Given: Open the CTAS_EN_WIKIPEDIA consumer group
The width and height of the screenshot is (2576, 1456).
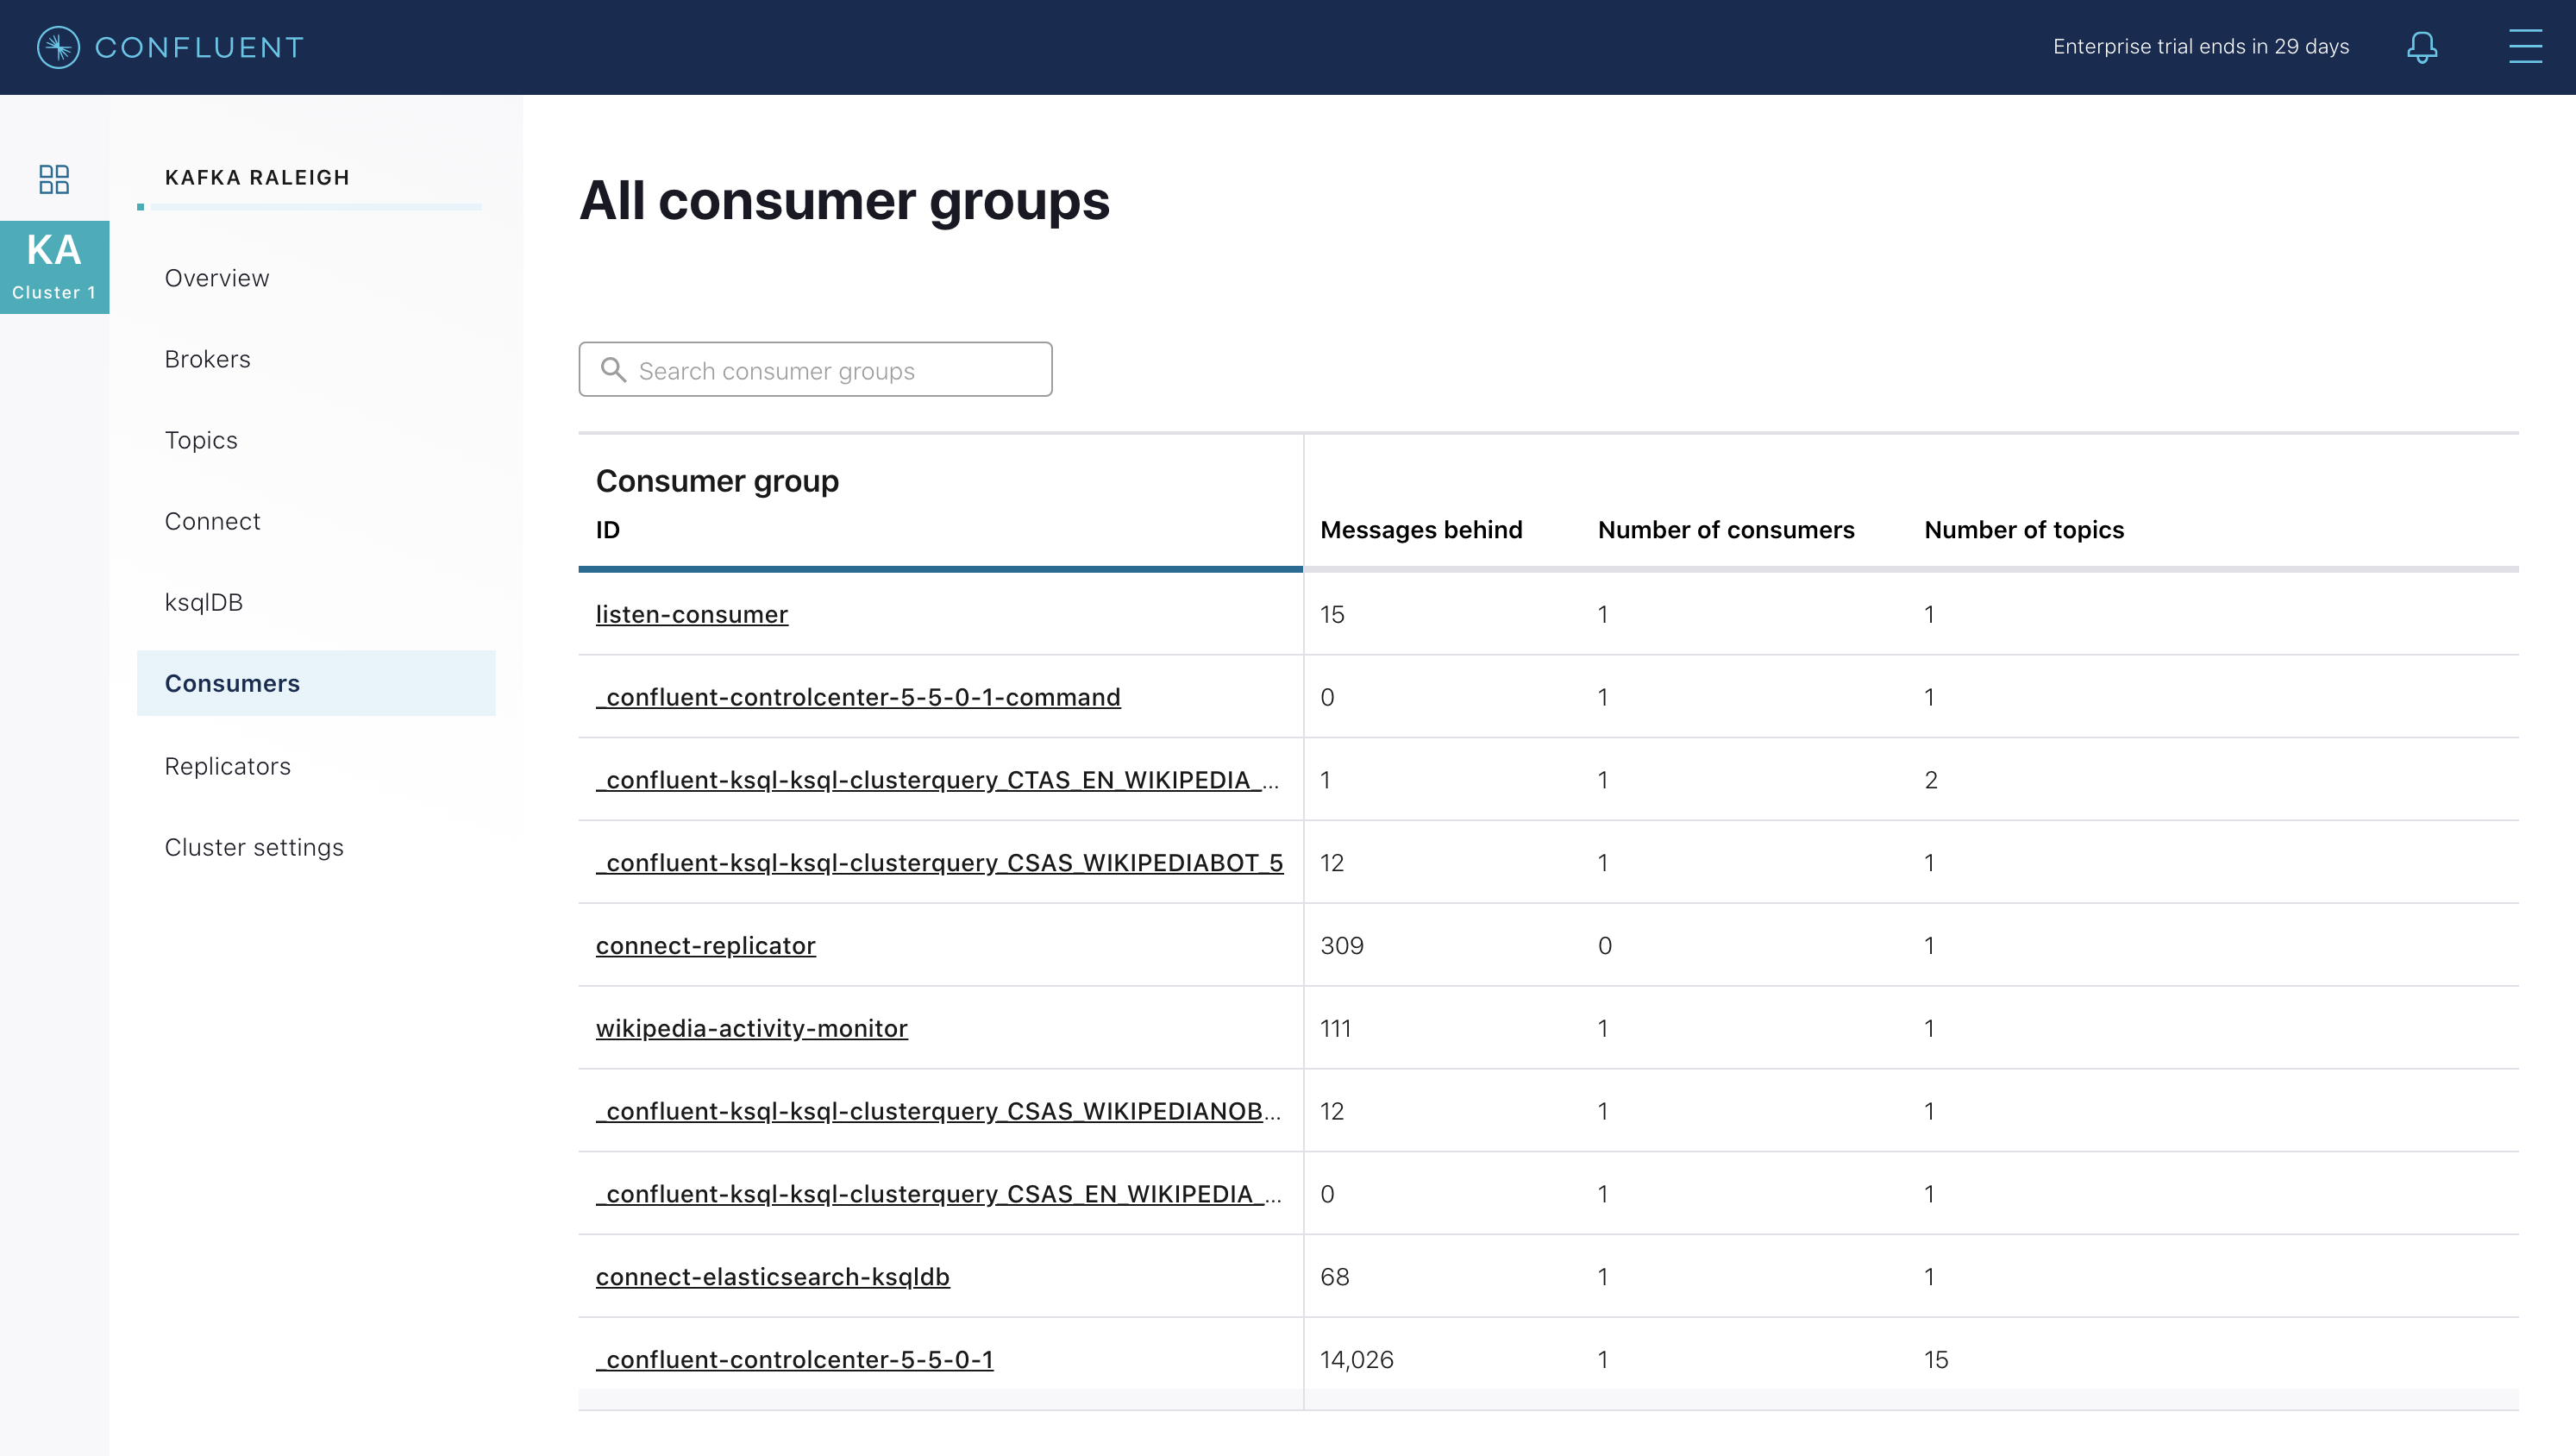Looking at the screenshot, I should 937,780.
